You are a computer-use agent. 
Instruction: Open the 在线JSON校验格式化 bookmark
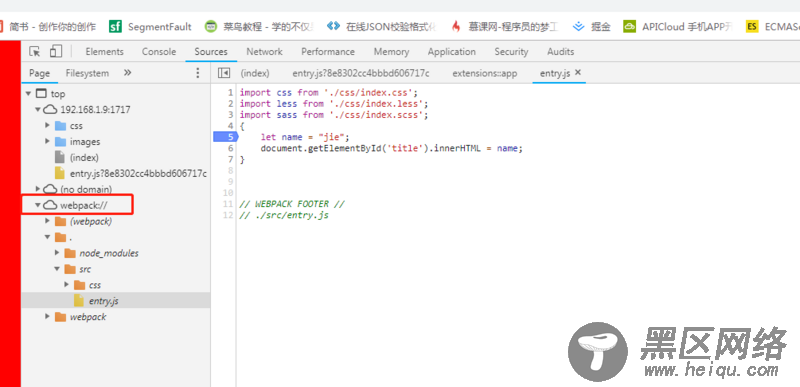382,27
